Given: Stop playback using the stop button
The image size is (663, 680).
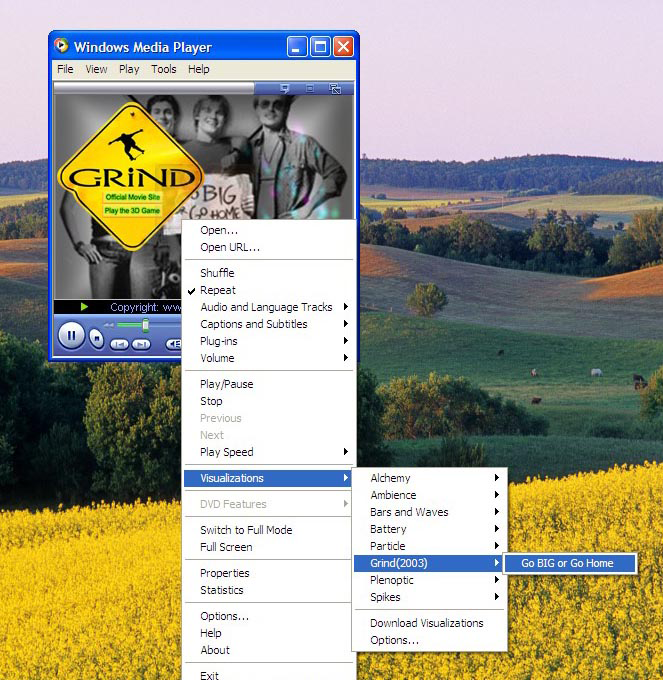Looking at the screenshot, I should pos(96,338).
